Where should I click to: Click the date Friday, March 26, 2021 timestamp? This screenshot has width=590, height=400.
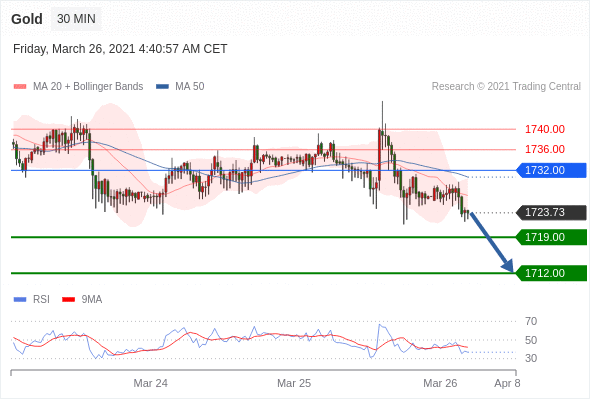coord(120,49)
